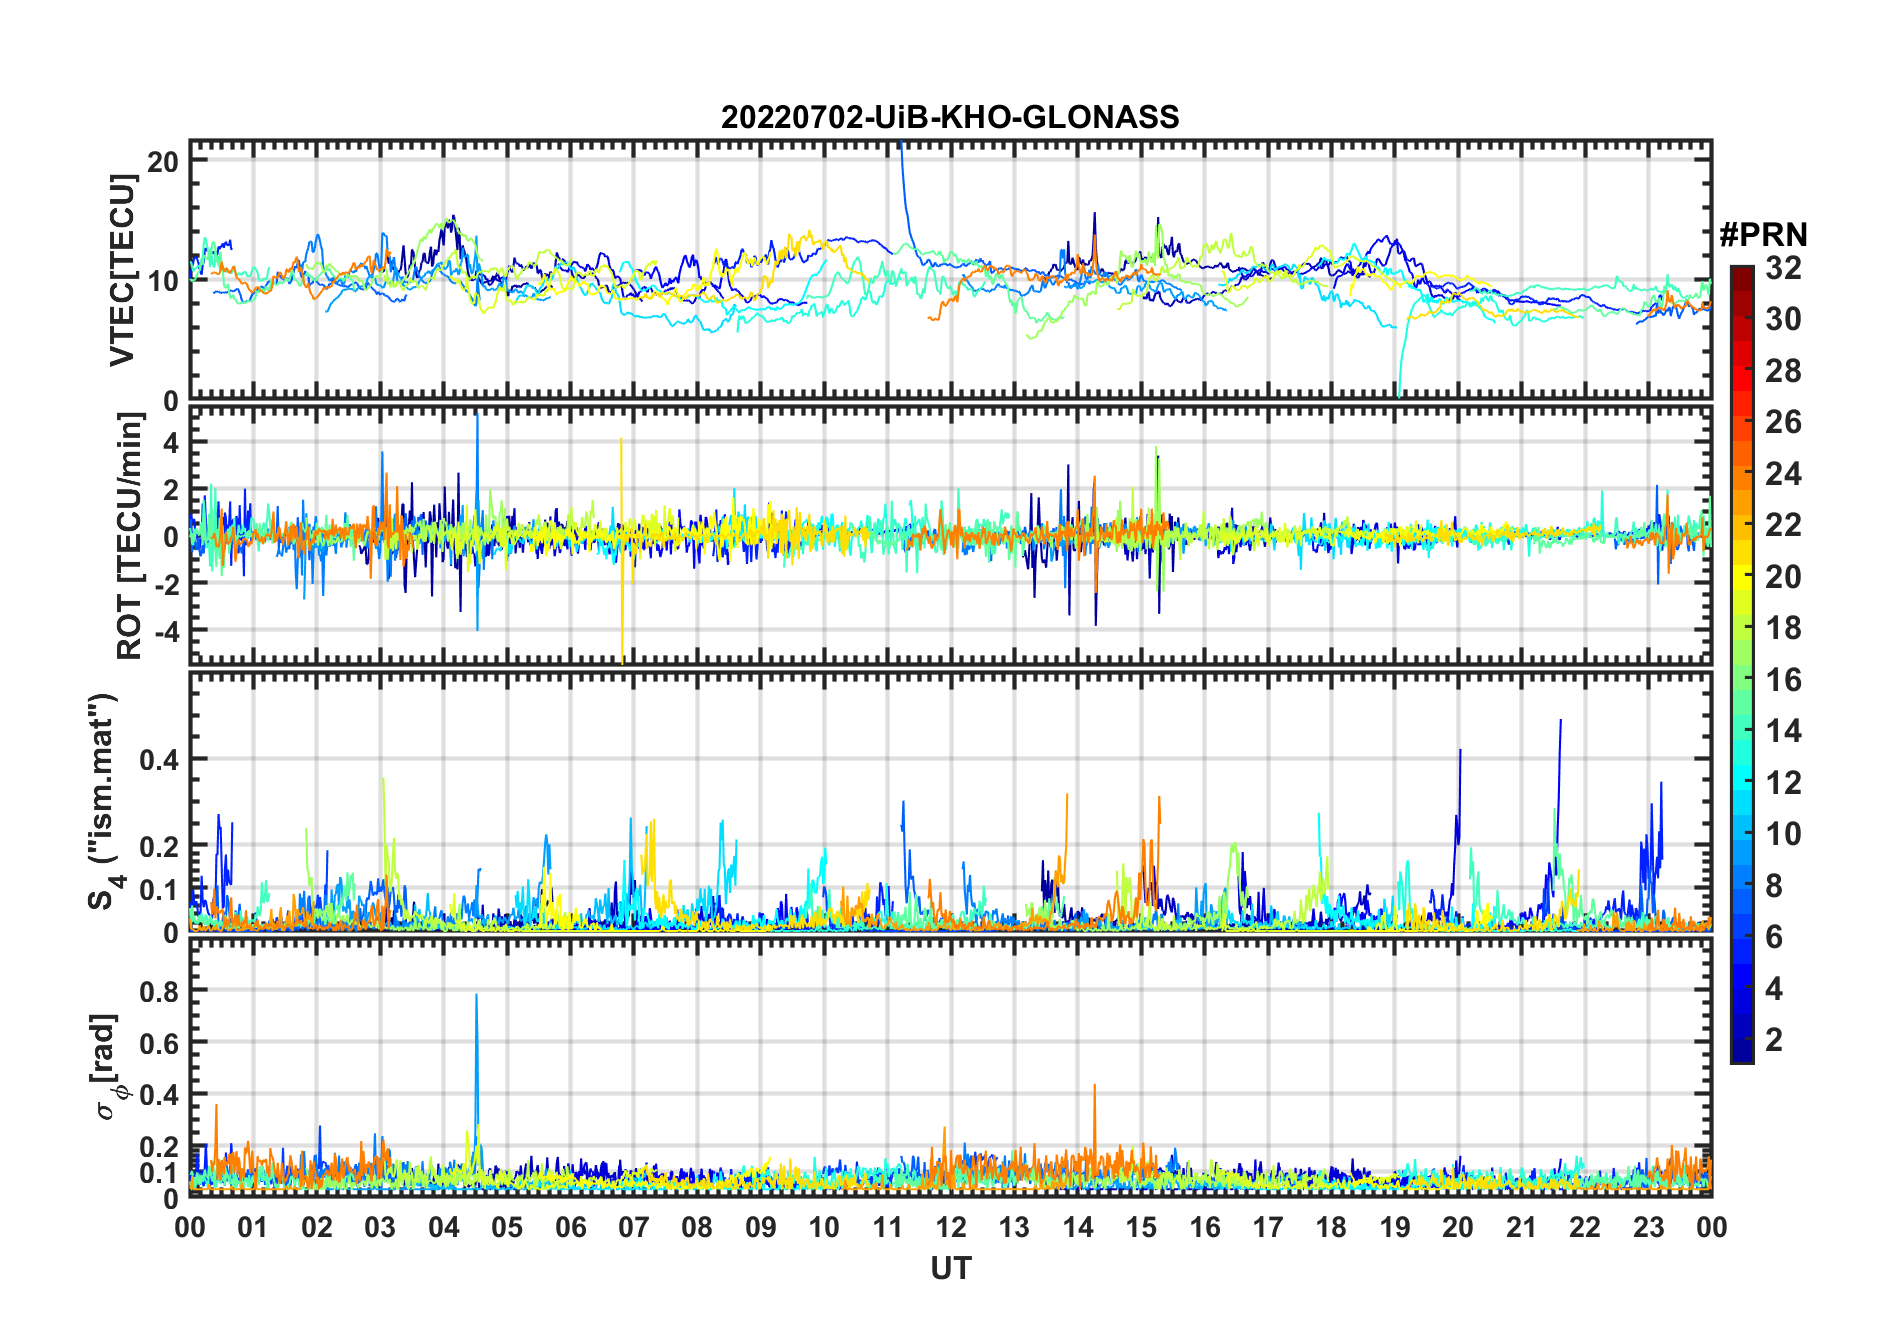Click VTEC panel y-tick label 20
1902x1330 pixels.
coord(163,161)
